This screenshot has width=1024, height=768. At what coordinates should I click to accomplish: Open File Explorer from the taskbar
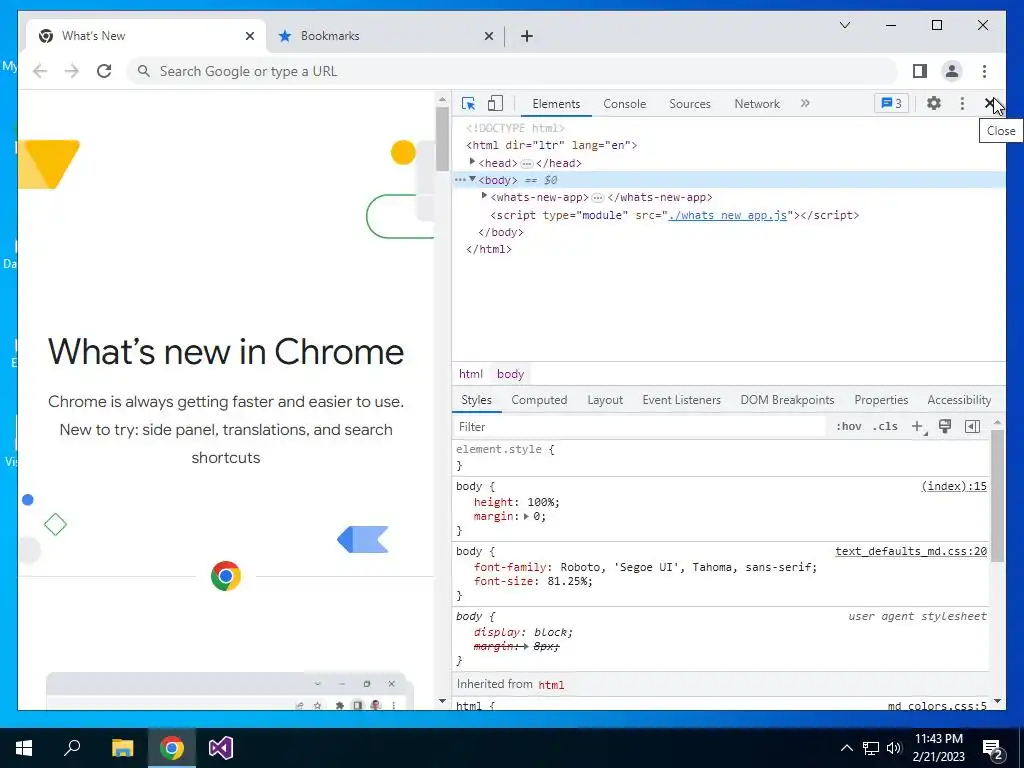click(122, 748)
